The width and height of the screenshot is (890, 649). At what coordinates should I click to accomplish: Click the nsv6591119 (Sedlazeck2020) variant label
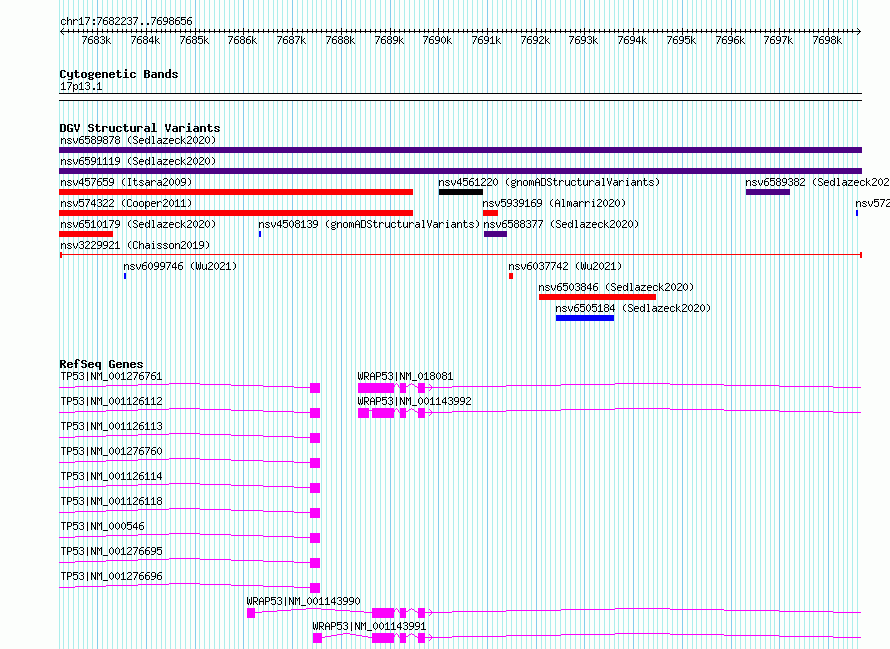pyautogui.click(x=138, y=161)
